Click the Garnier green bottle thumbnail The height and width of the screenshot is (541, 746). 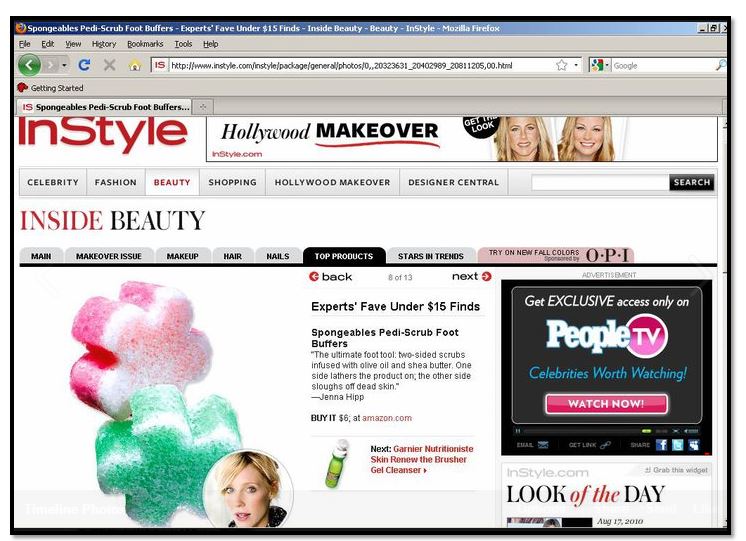click(x=337, y=463)
